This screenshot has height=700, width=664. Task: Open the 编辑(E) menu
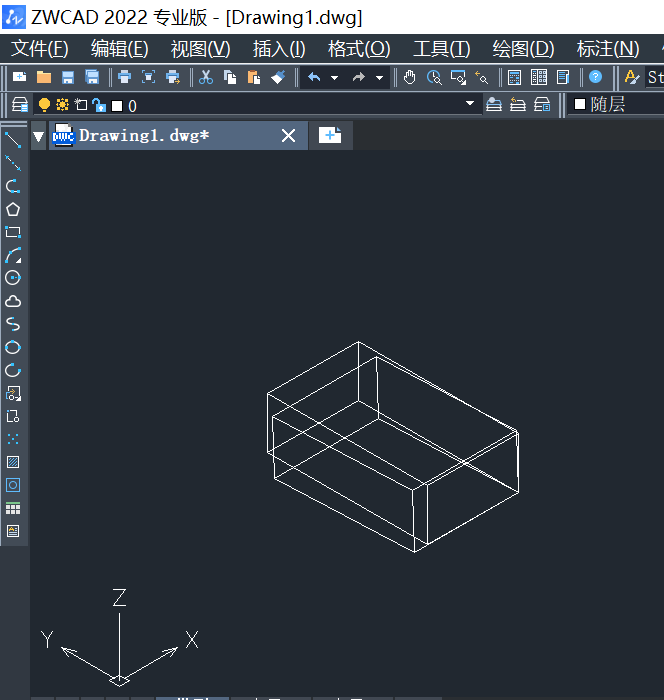pyautogui.click(x=120, y=49)
